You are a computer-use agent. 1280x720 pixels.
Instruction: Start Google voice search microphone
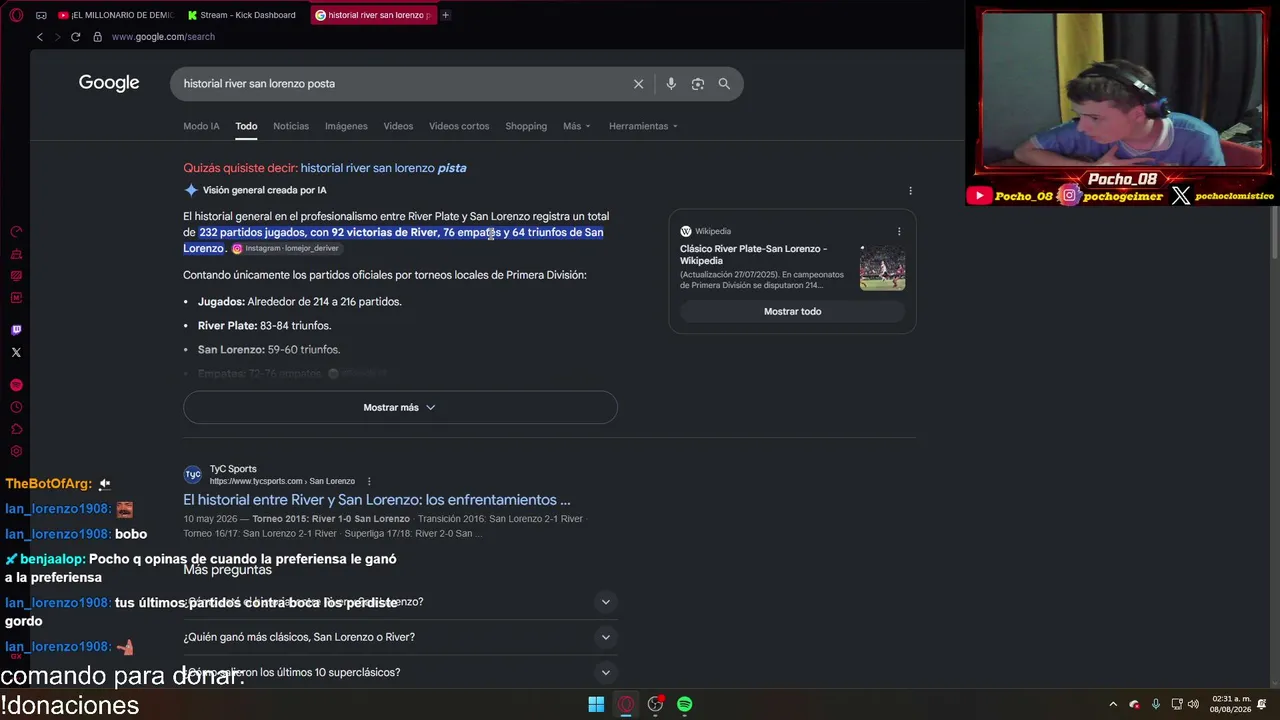click(671, 84)
